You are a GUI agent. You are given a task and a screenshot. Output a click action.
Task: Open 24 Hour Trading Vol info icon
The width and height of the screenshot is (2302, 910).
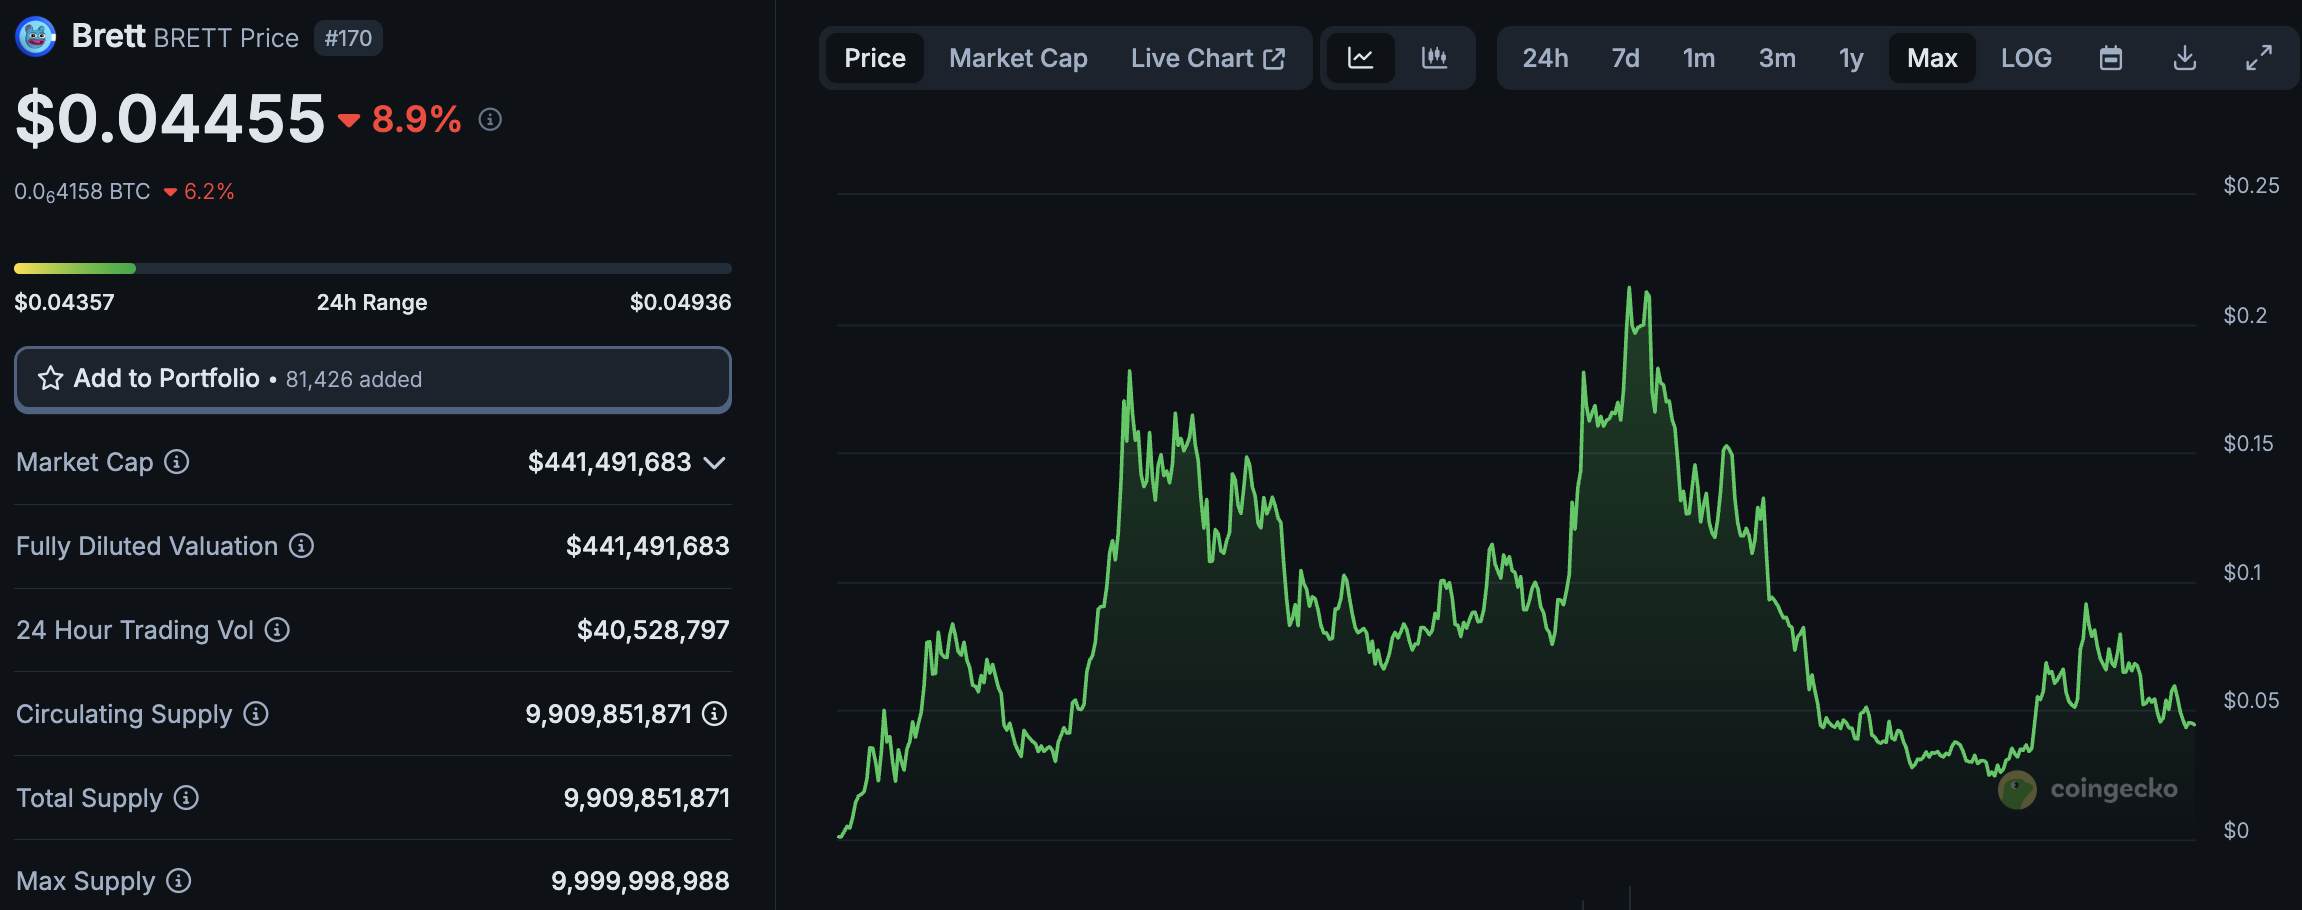(277, 630)
